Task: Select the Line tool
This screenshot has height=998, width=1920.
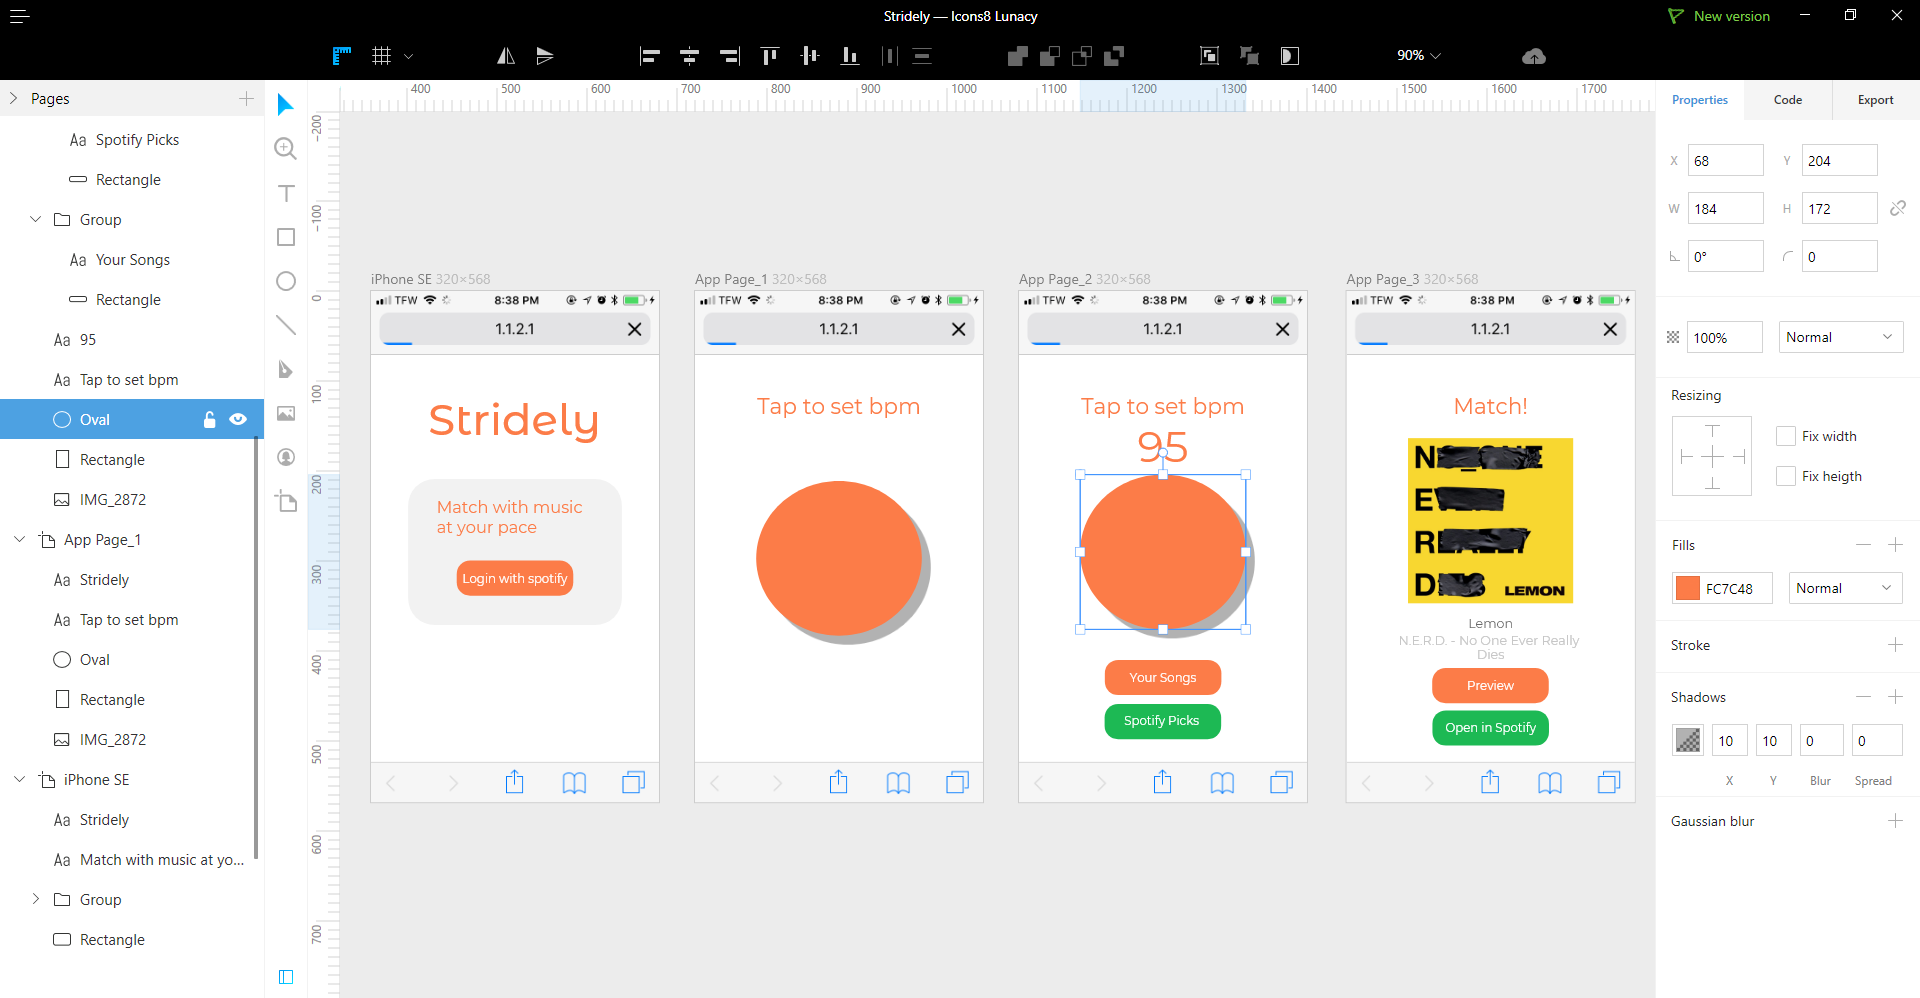Action: tap(286, 325)
